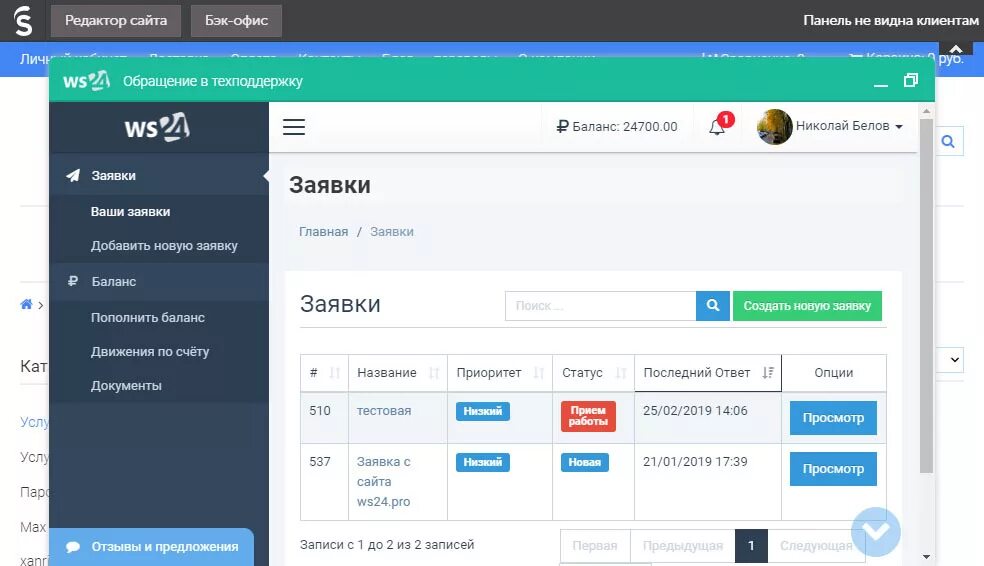Open the тестовая ticket link

click(384, 411)
